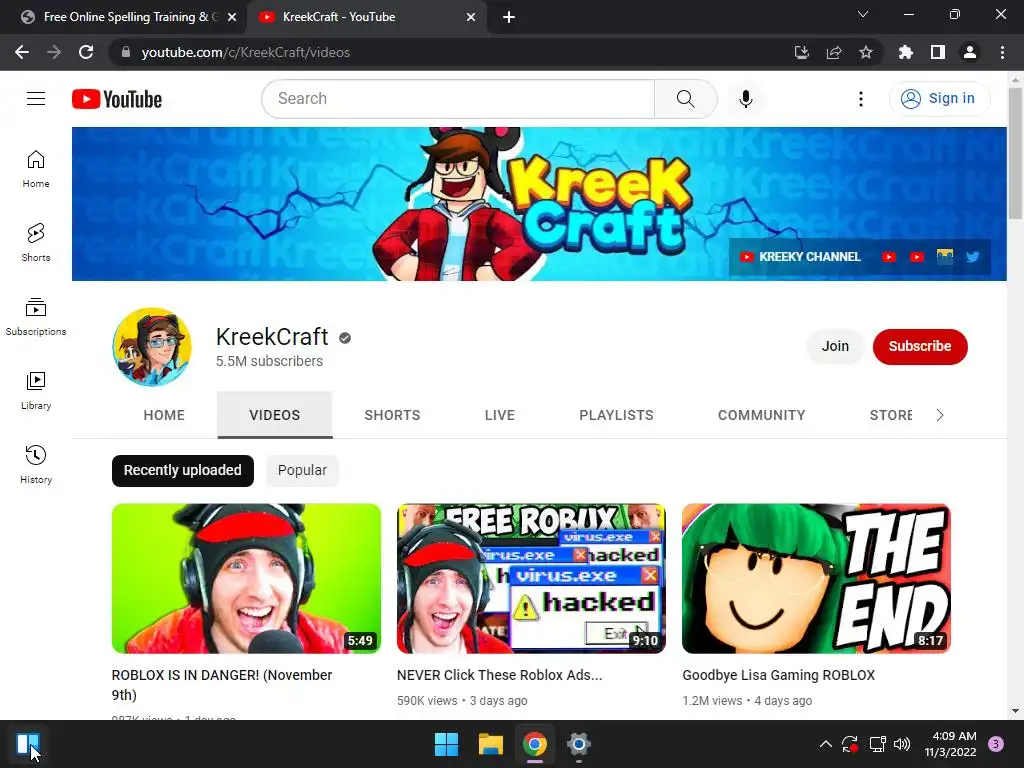This screenshot has width=1024, height=768.
Task: Open NEVER Click These Roblox Ads thumbnail
Action: tap(531, 578)
